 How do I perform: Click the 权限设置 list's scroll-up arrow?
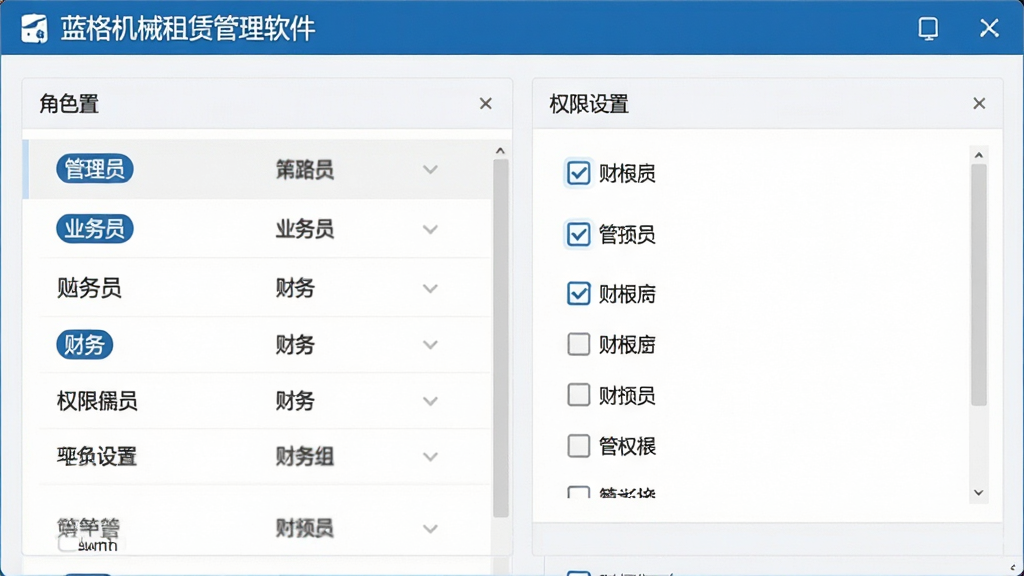pyautogui.click(x=978, y=155)
